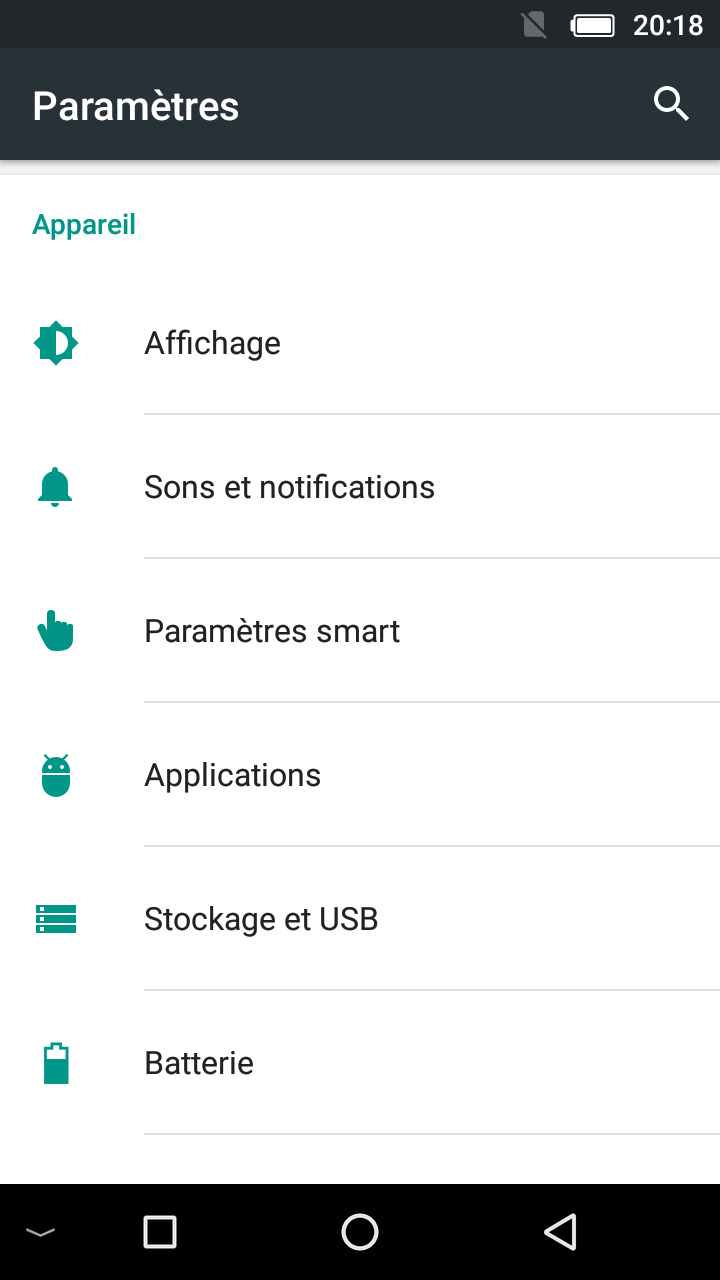The height and width of the screenshot is (1280, 720).
Task: Tap the pointing hand smart settings icon
Action: pos(56,631)
